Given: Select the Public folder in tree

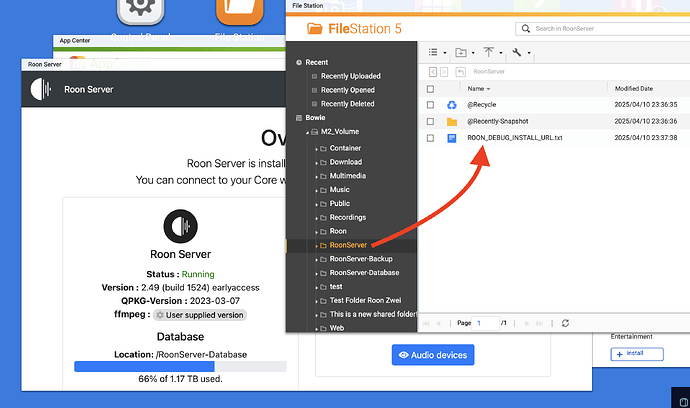Looking at the screenshot, I should (x=340, y=203).
